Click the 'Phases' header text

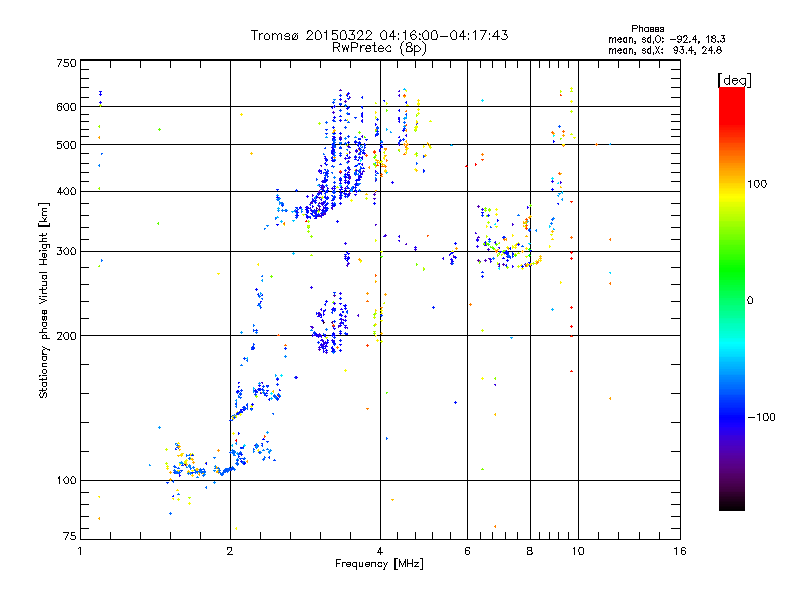pyautogui.click(x=647, y=29)
